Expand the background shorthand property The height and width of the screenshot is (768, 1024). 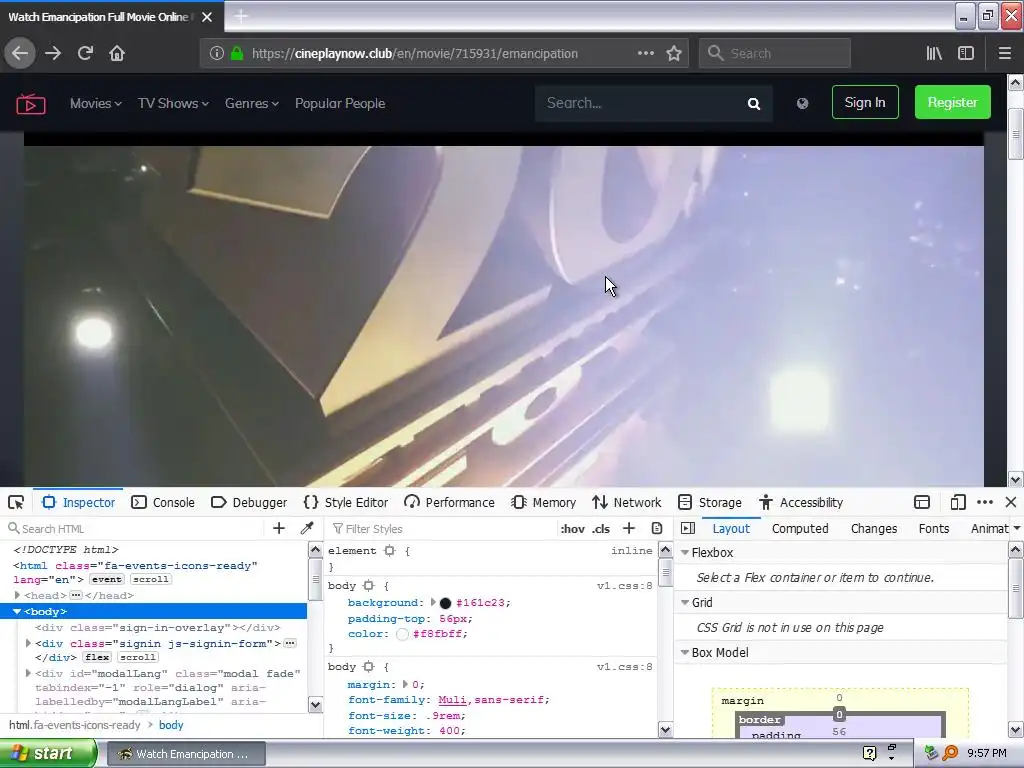(433, 602)
